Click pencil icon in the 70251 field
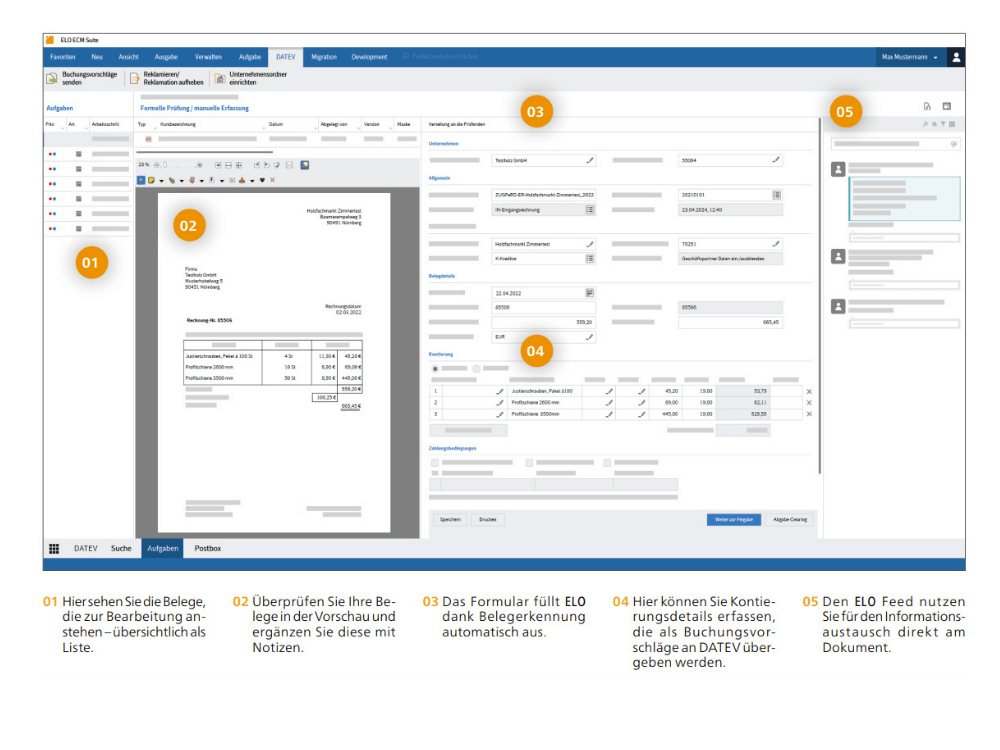 [776, 244]
